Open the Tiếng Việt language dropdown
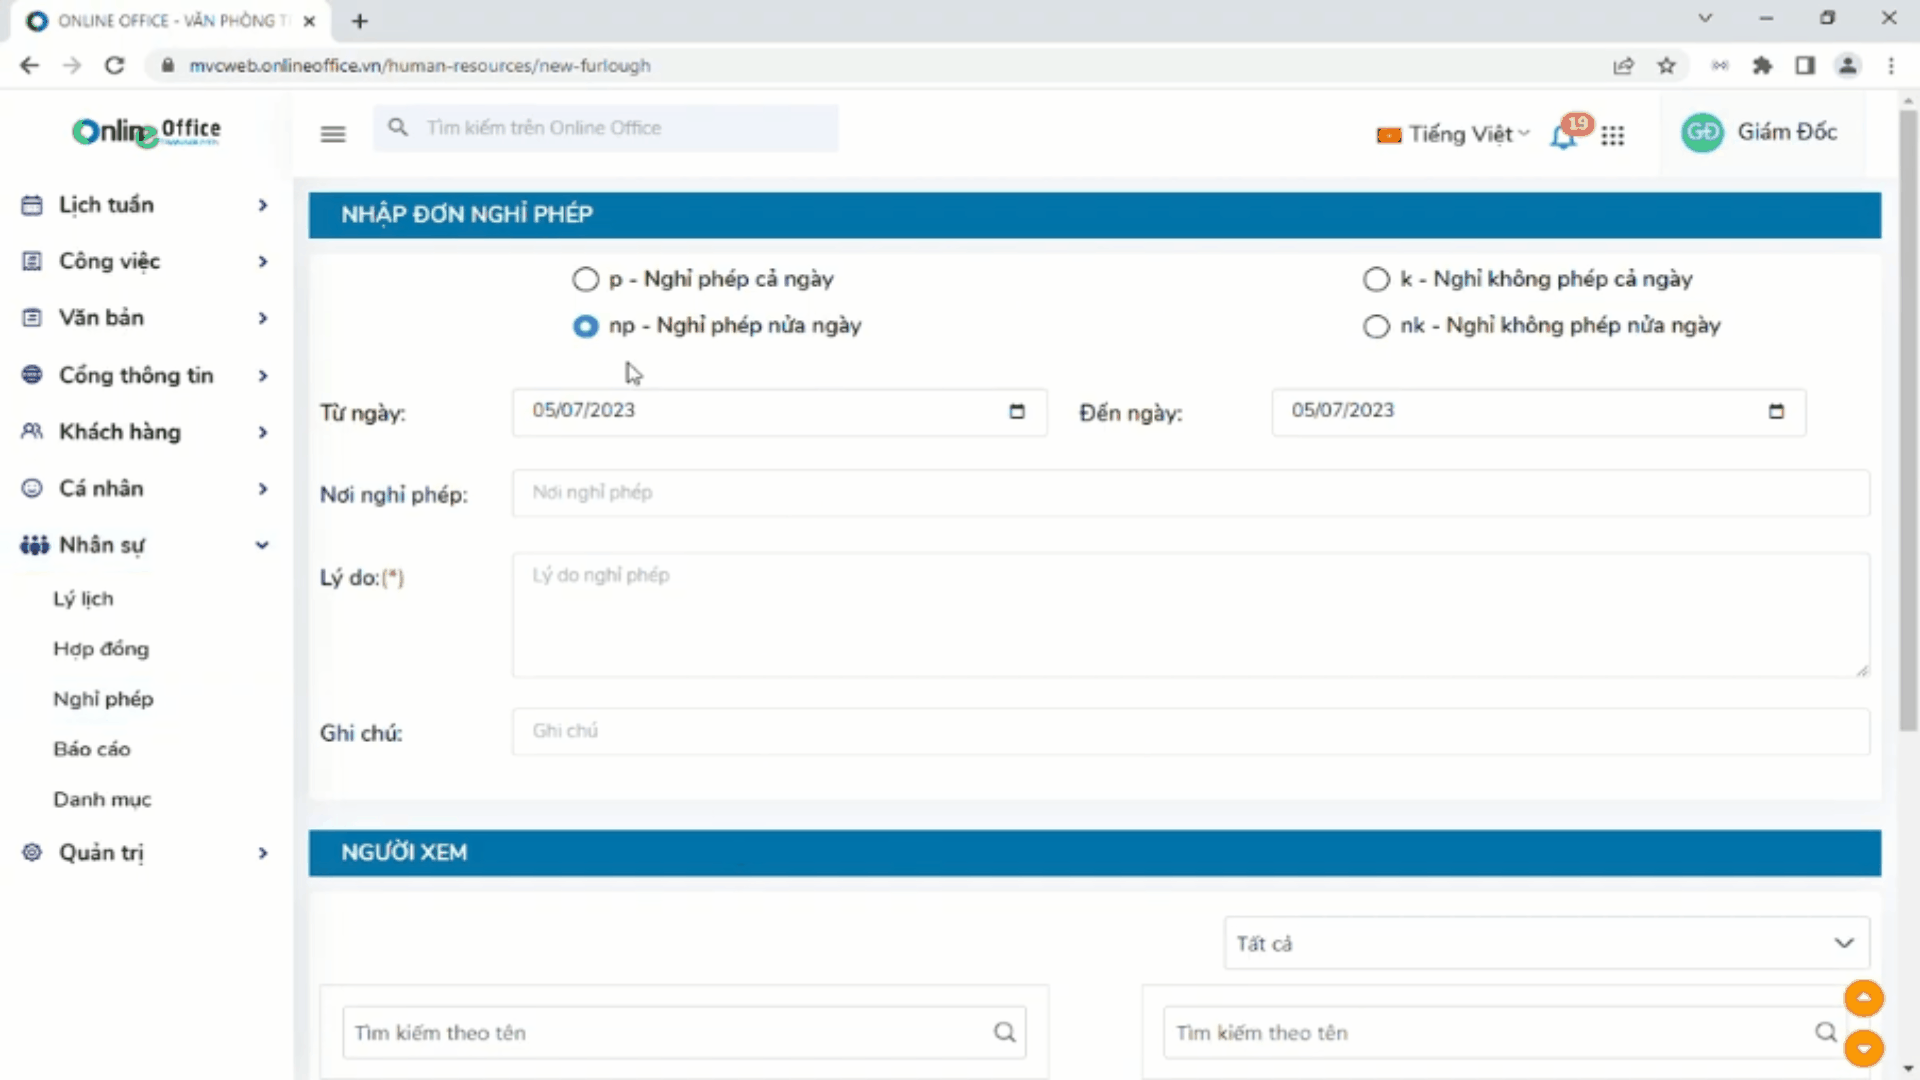 (x=1455, y=135)
